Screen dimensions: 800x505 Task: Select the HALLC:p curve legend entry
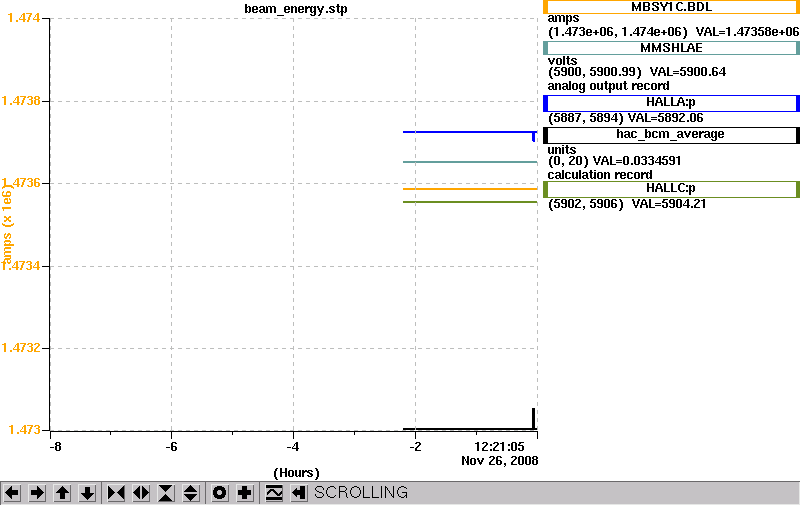pos(671,189)
